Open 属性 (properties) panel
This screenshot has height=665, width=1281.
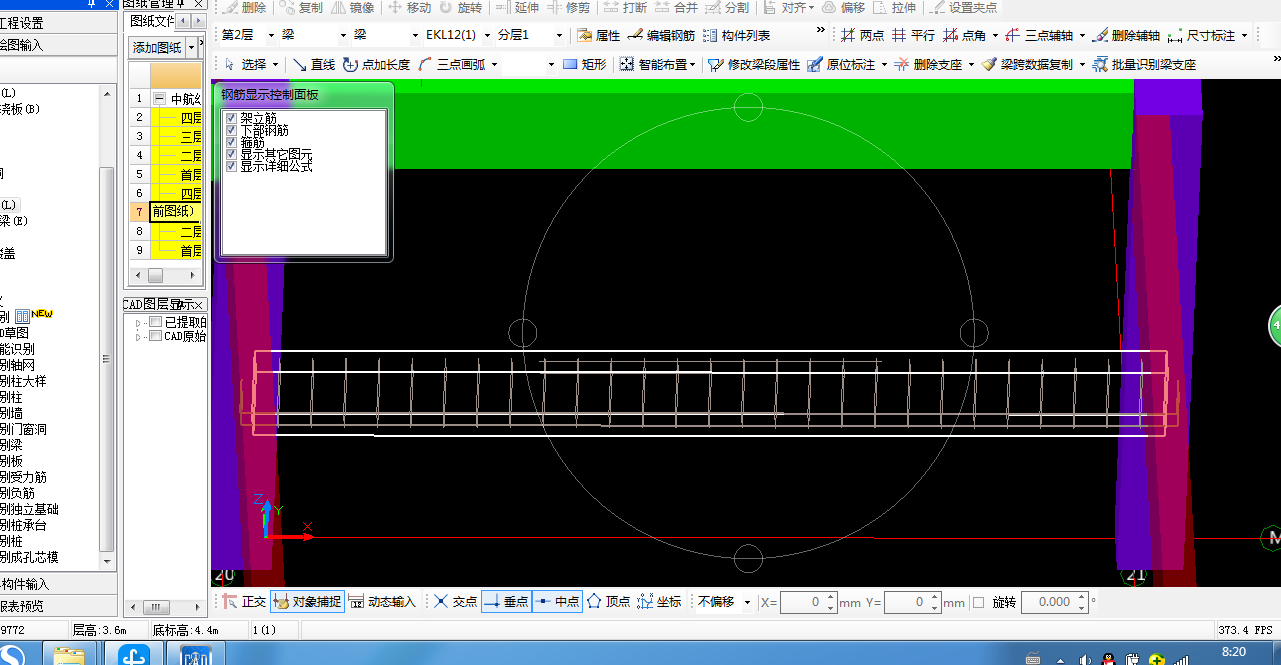(599, 35)
